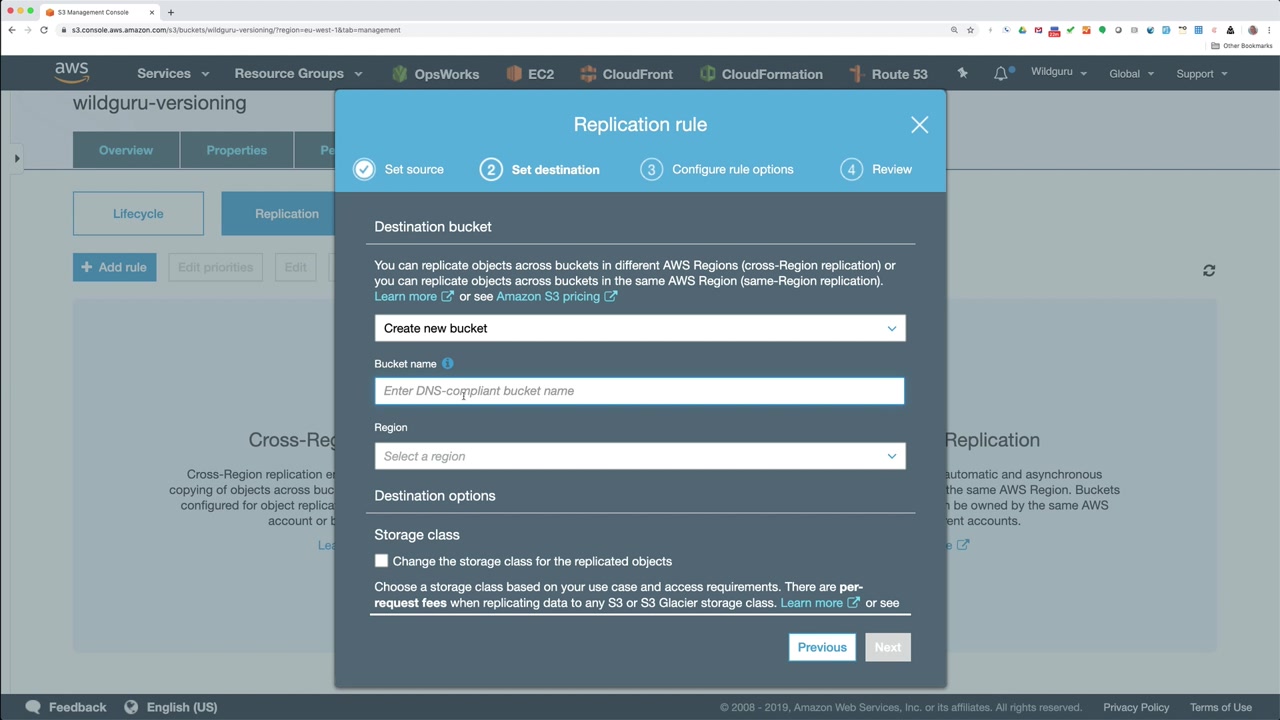
Task: Click step 4 Review
Action: click(876, 169)
